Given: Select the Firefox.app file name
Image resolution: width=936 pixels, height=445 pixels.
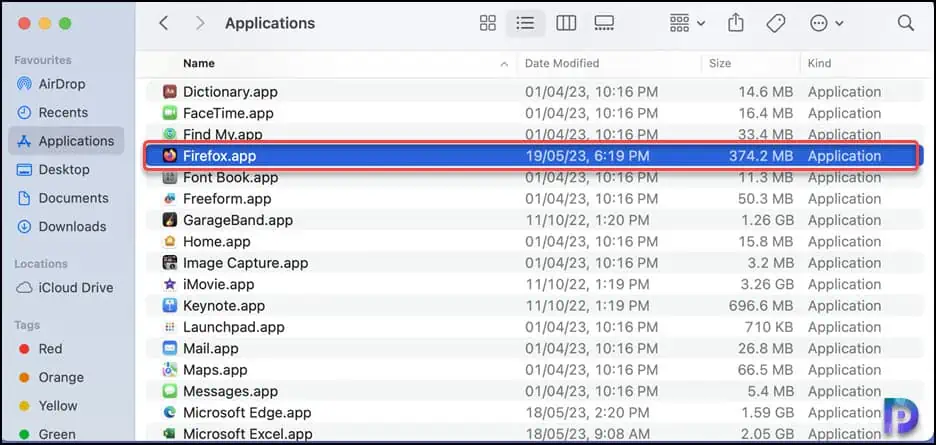Looking at the screenshot, I should pos(219,156).
